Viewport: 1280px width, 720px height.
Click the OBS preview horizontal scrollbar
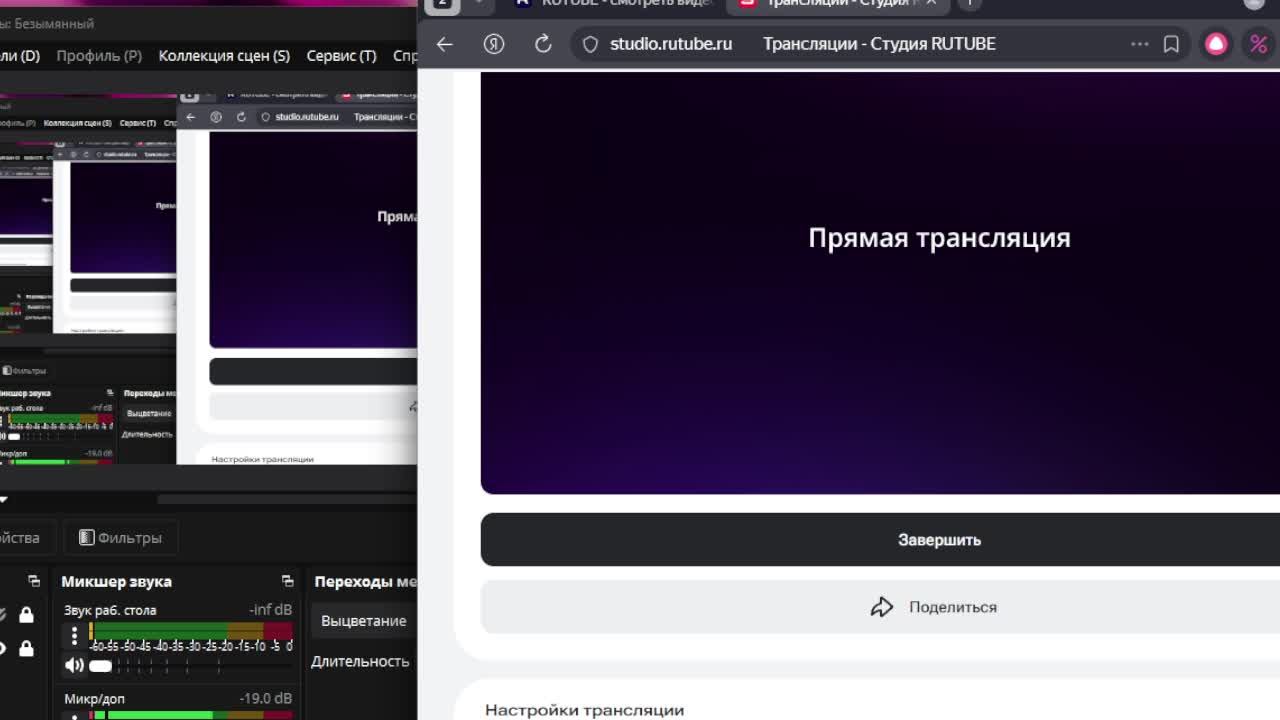287,499
